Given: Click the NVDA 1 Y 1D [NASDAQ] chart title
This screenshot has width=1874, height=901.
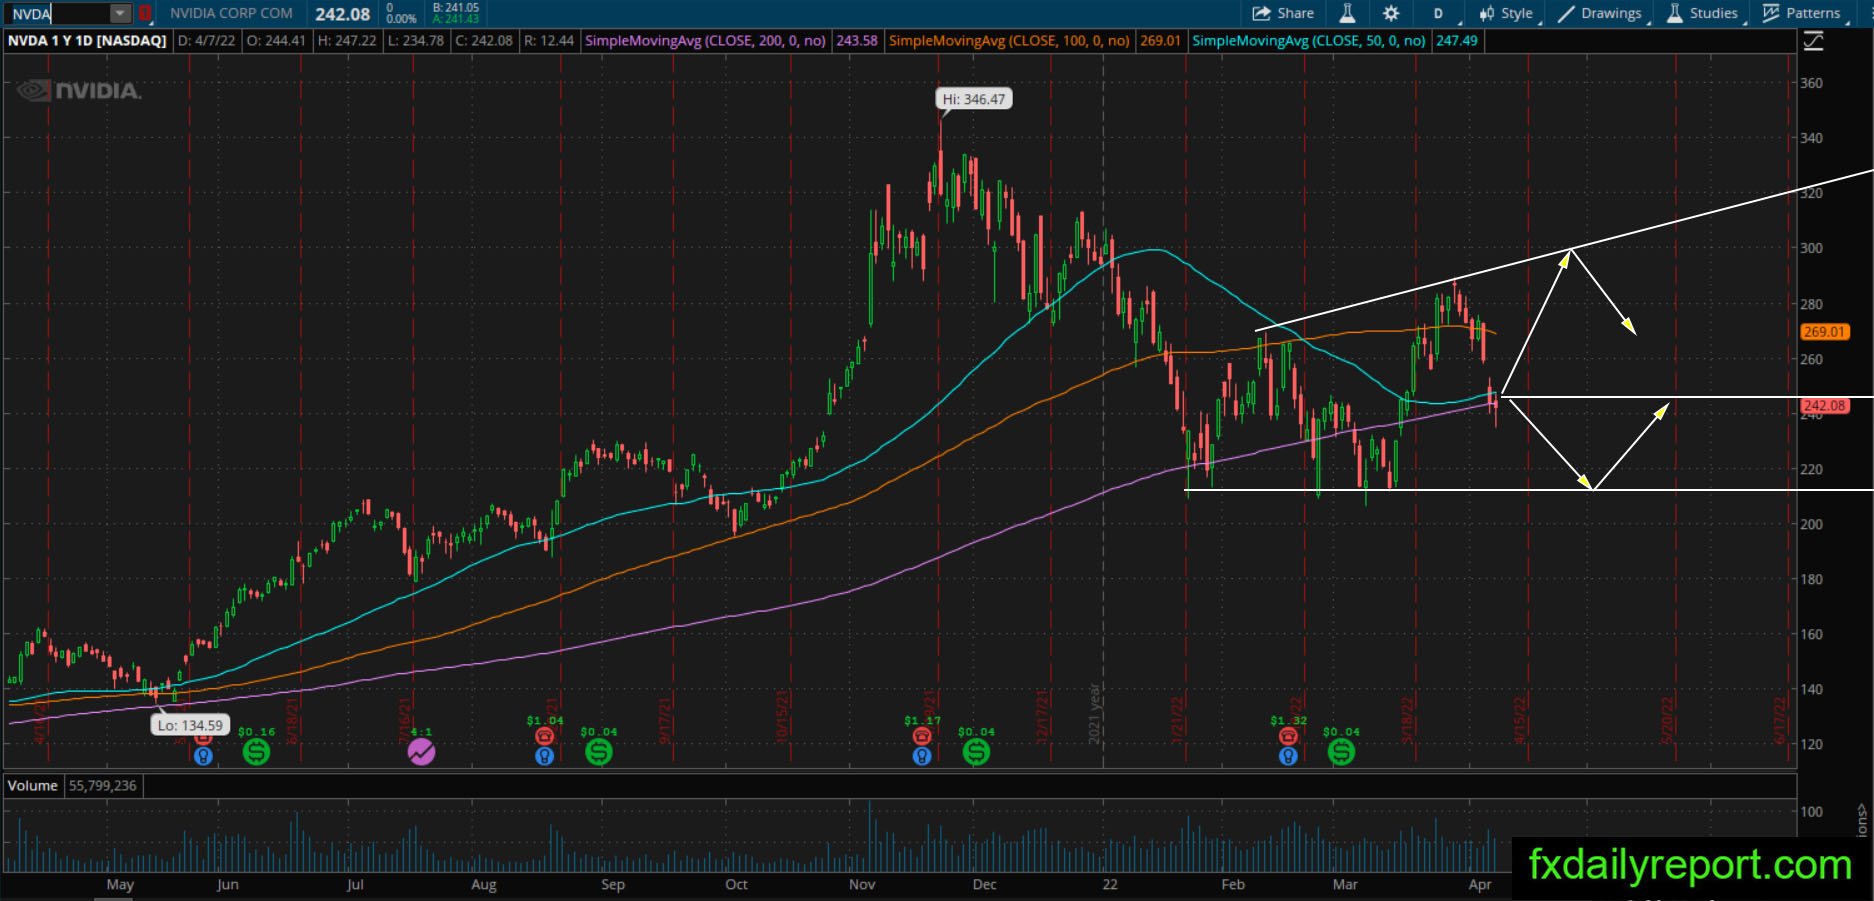Looking at the screenshot, I should click(x=87, y=41).
